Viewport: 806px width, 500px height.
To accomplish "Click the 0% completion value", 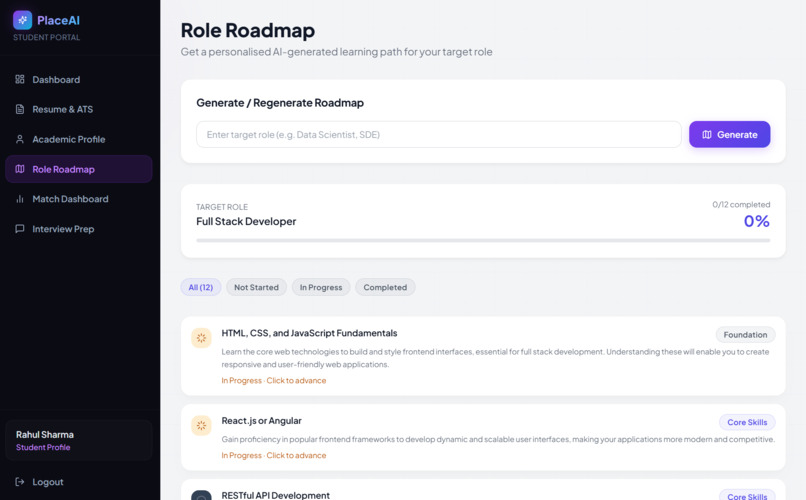I will 757,221.
